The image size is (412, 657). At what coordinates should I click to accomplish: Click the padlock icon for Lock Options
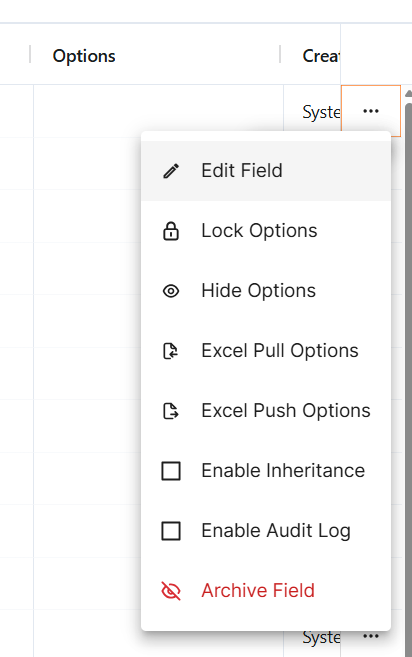tap(171, 231)
